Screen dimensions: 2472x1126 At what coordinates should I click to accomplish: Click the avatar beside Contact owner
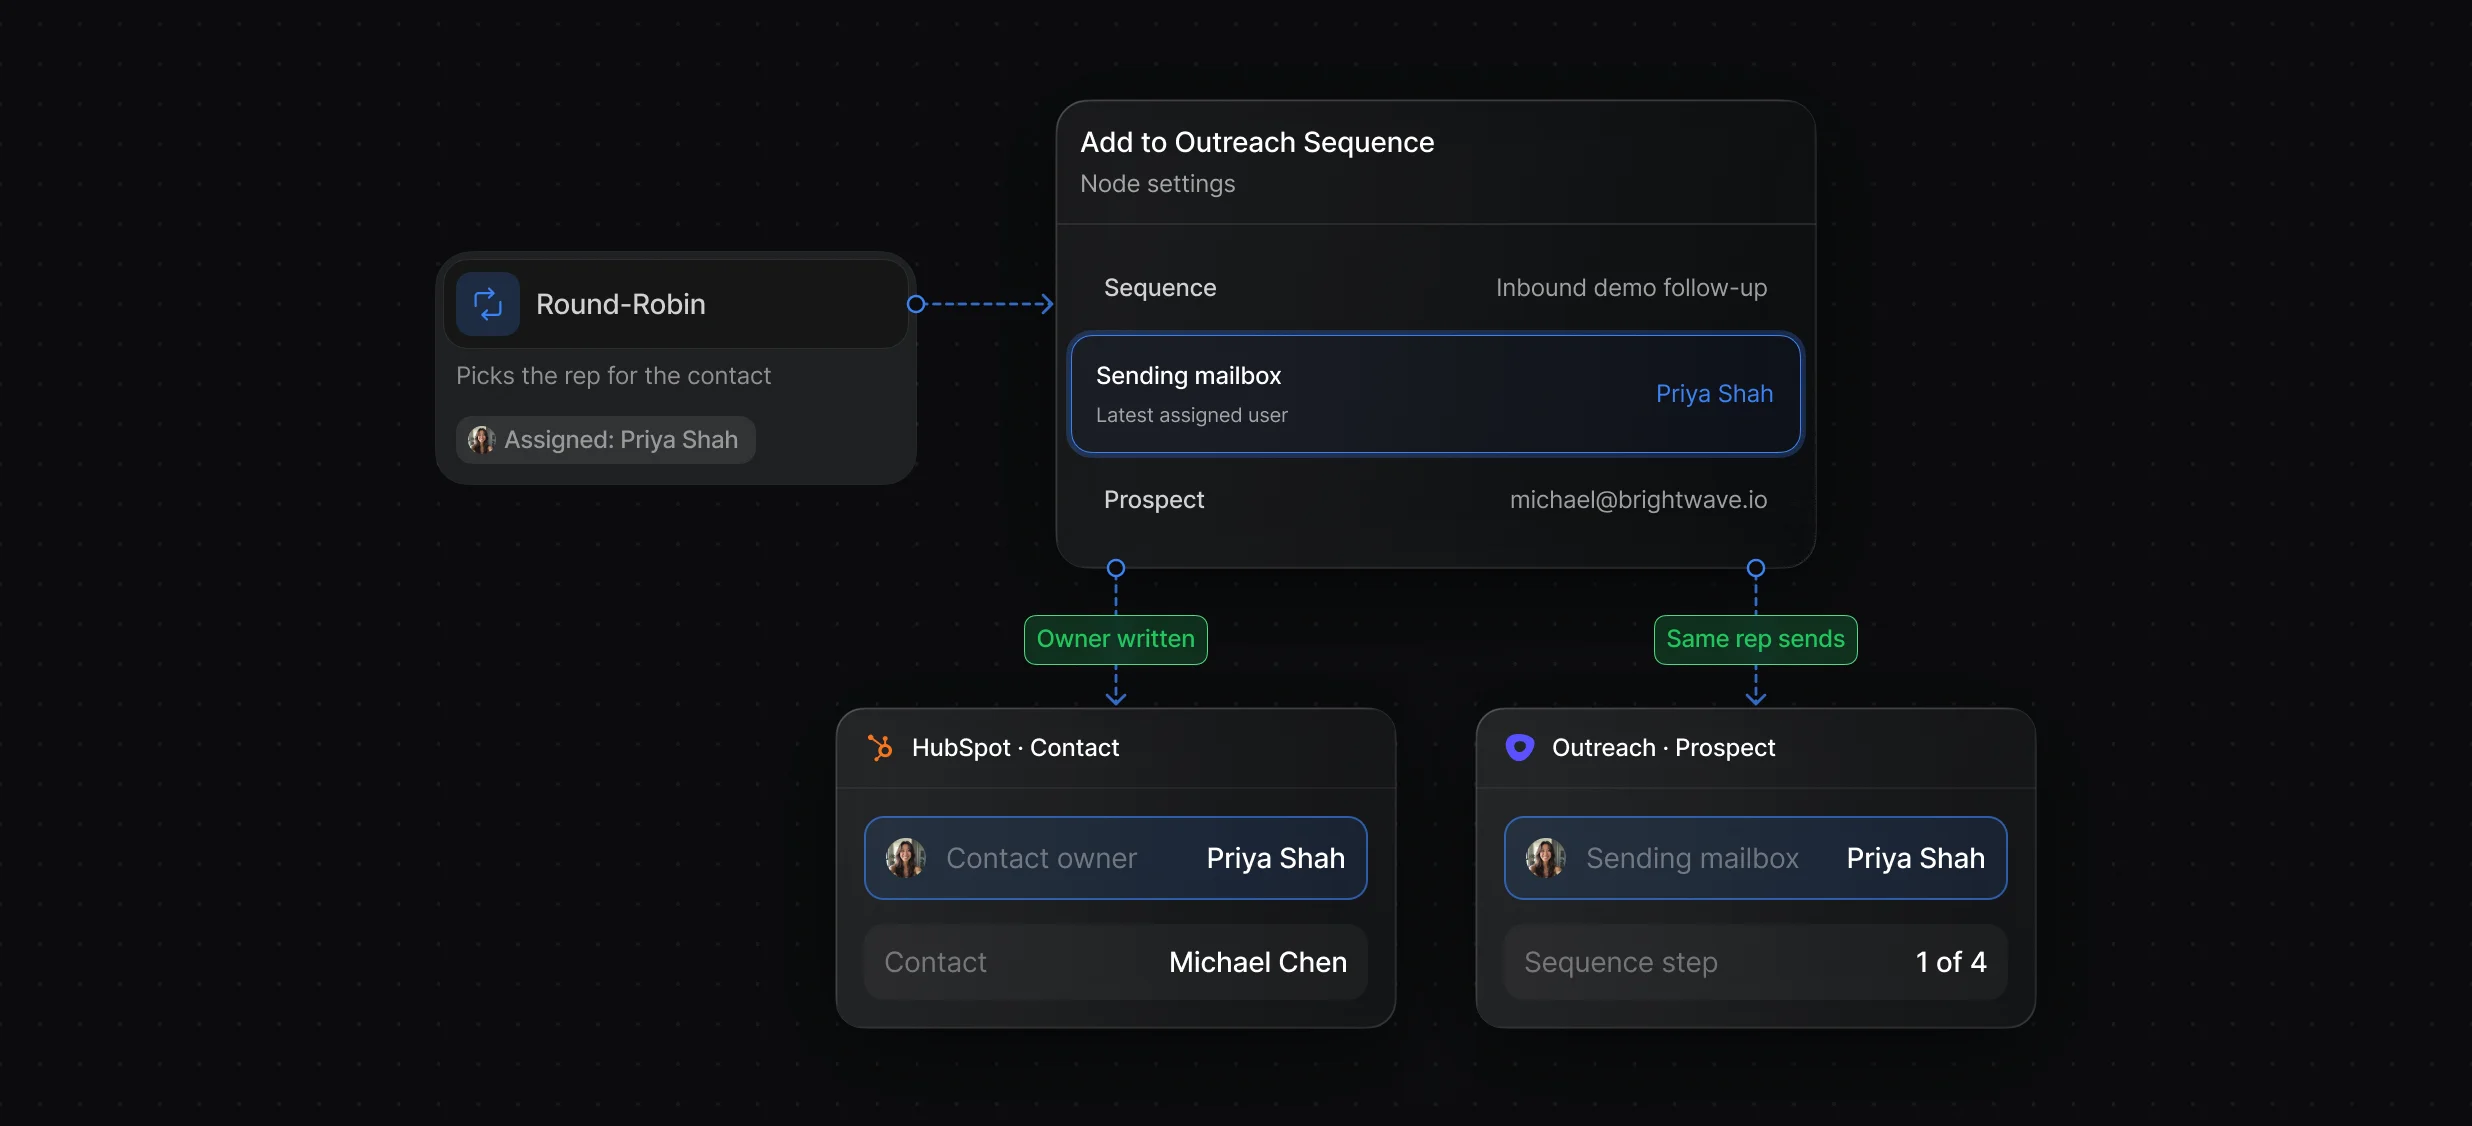coord(906,858)
